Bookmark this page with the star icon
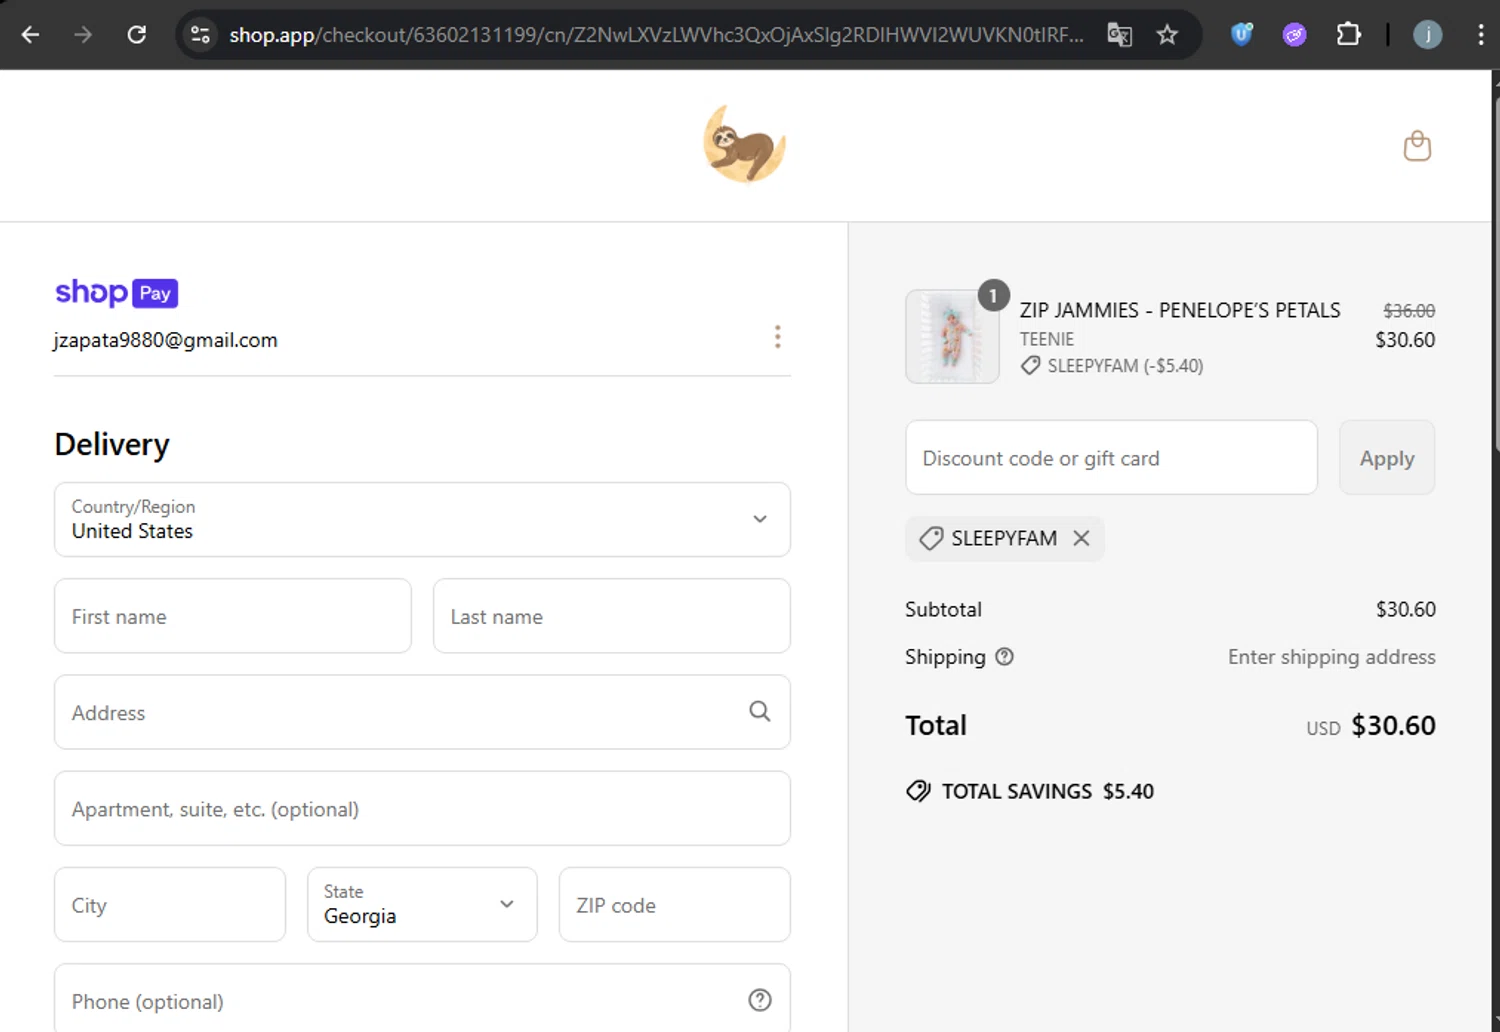Viewport: 1500px width, 1032px height. [1167, 35]
